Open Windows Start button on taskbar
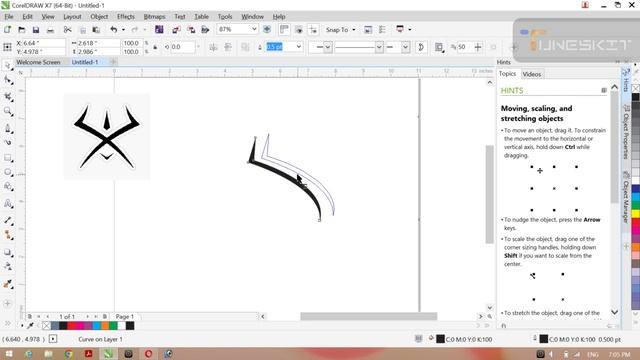Viewport: 640px width, 360px height. 8,354
